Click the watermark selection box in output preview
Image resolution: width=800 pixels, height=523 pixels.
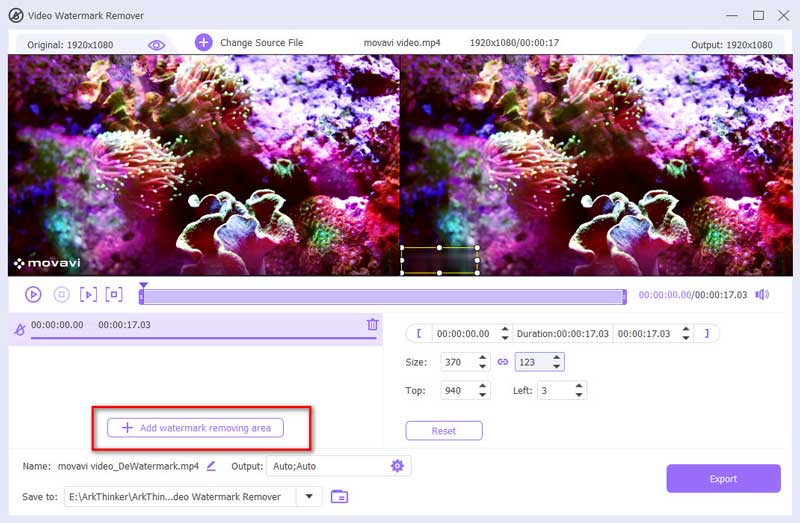pyautogui.click(x=439, y=260)
